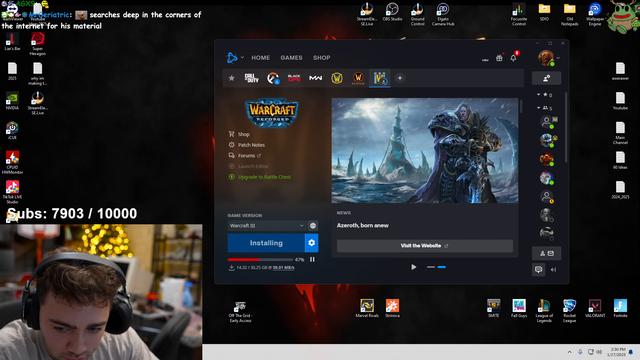Select the Warcraft III Reforged game tab
640x360 pixels.
(x=380, y=78)
